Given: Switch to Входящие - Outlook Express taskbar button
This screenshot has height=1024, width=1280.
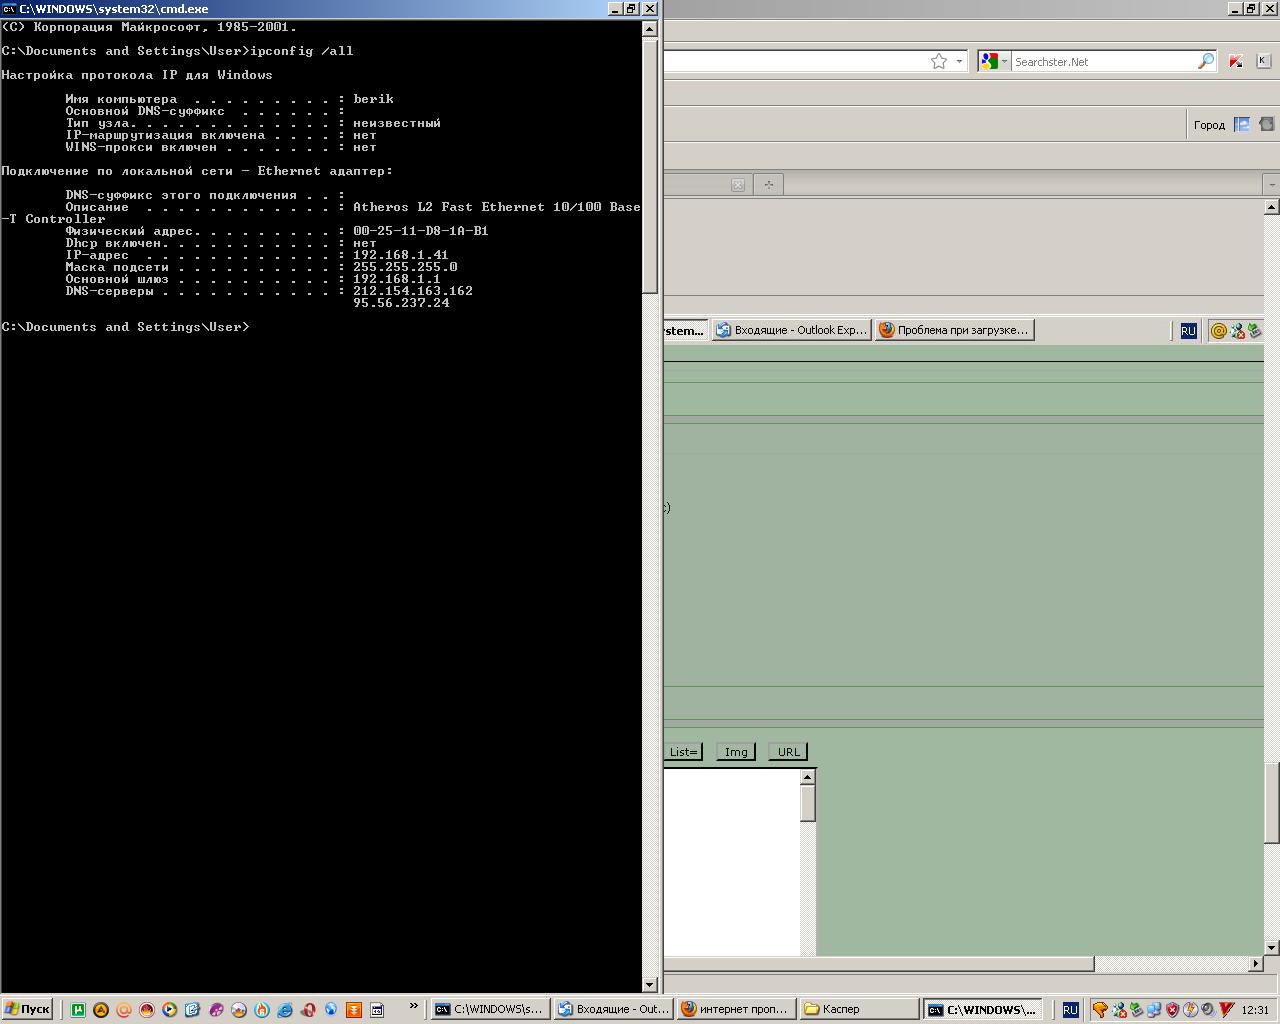Looking at the screenshot, I should click(613, 1009).
